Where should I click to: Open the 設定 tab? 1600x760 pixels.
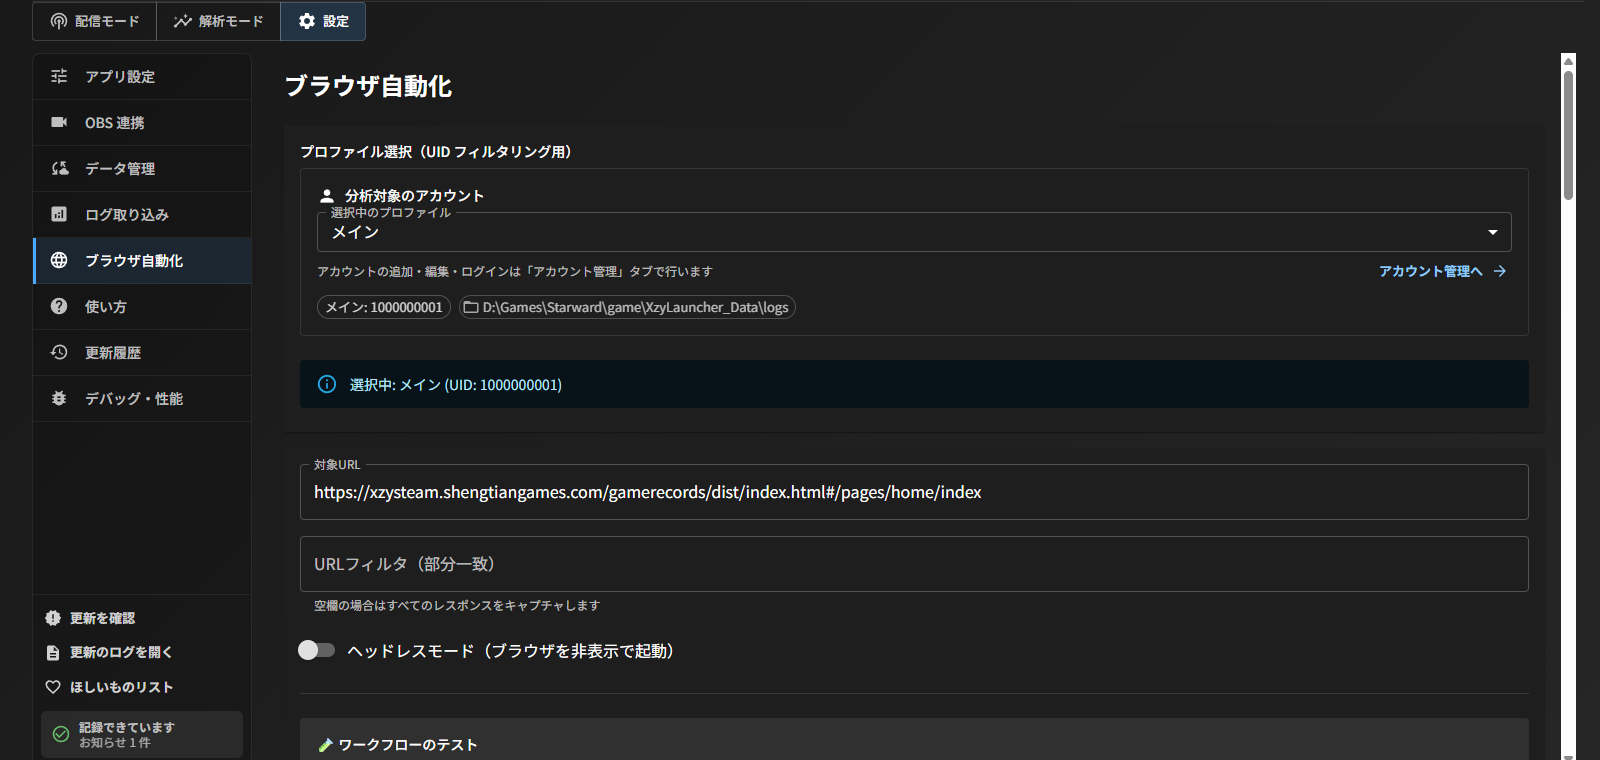click(x=323, y=21)
